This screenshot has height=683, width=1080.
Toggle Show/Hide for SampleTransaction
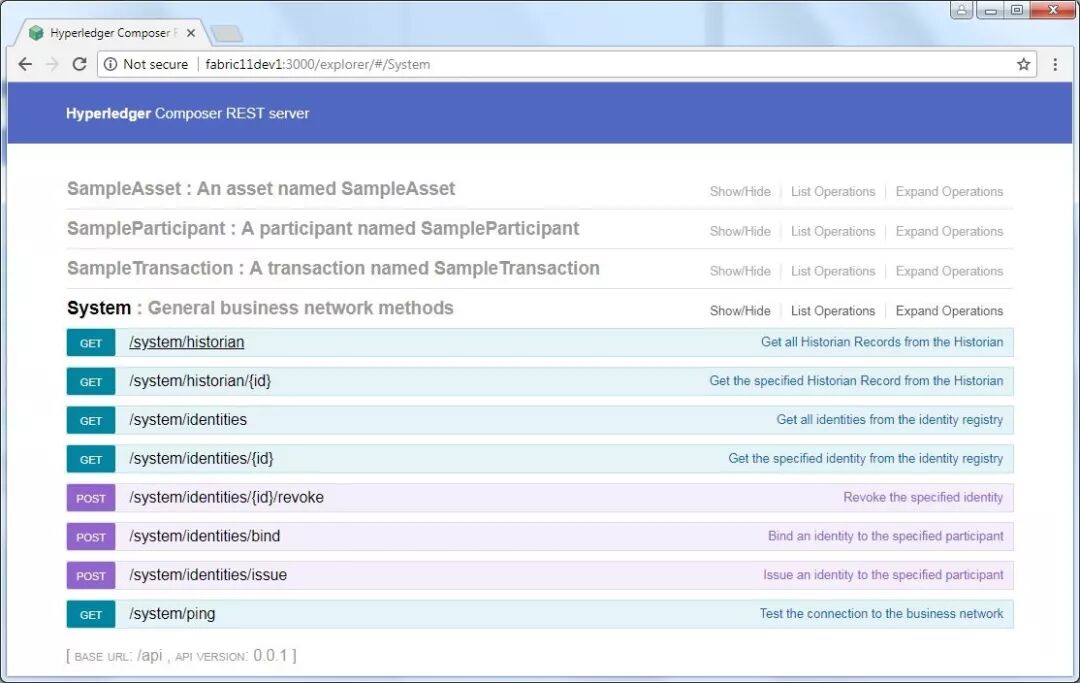(x=740, y=271)
